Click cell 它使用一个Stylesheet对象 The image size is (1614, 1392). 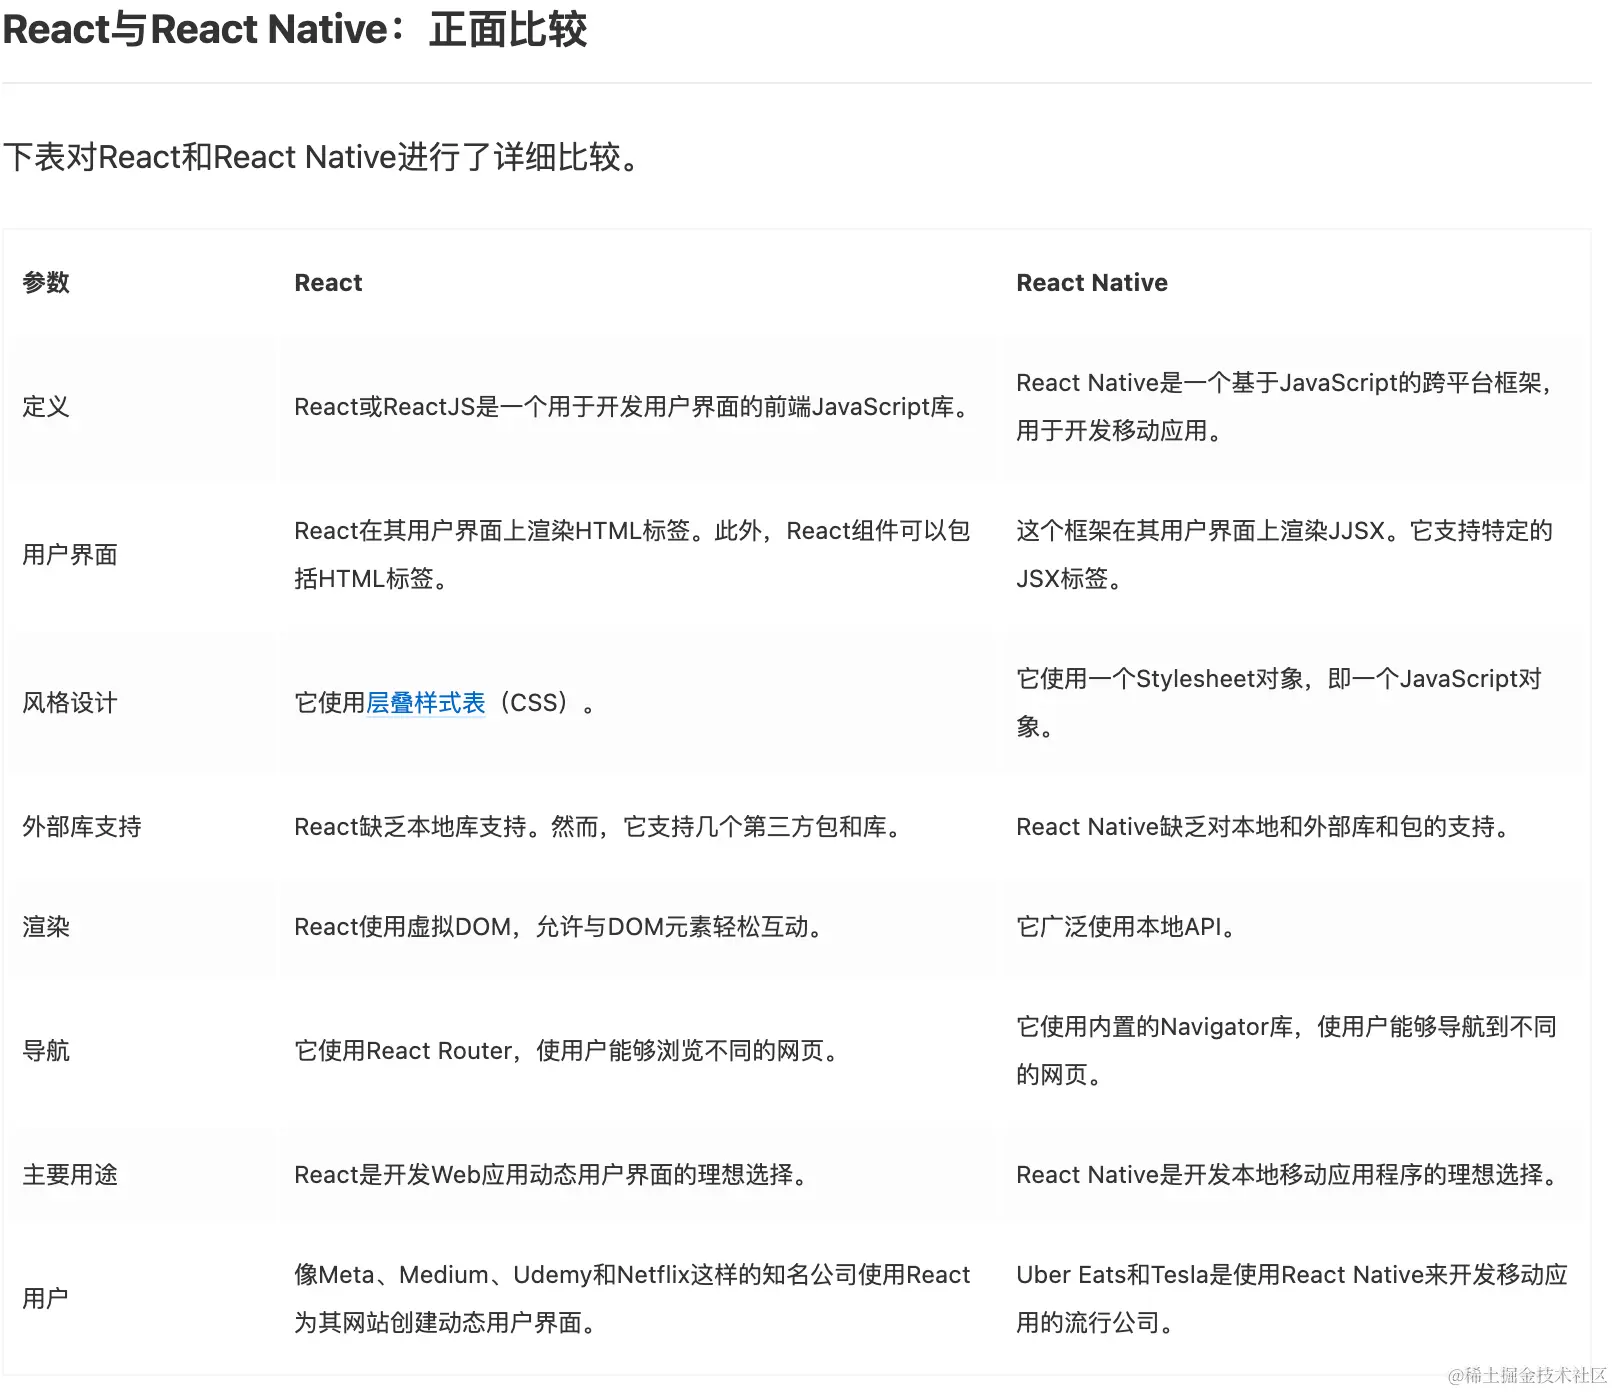1280,703
